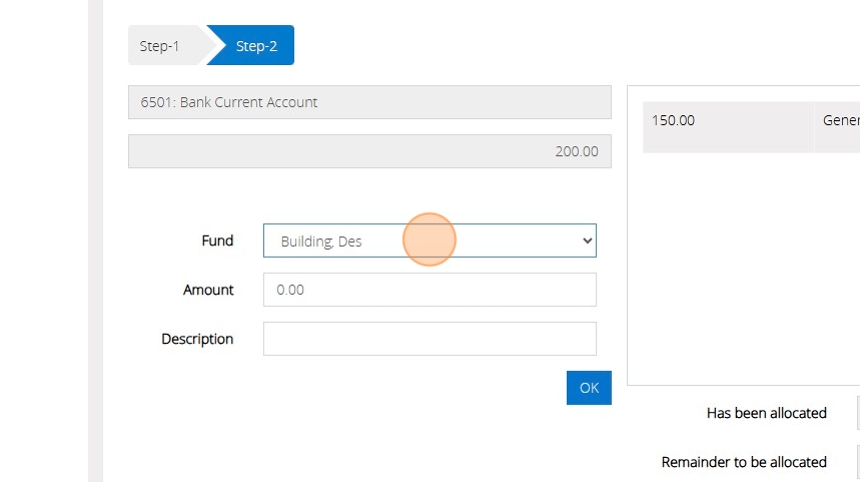The height and width of the screenshot is (482, 860).
Task: Click into the Amount input field
Action: pos(429,290)
